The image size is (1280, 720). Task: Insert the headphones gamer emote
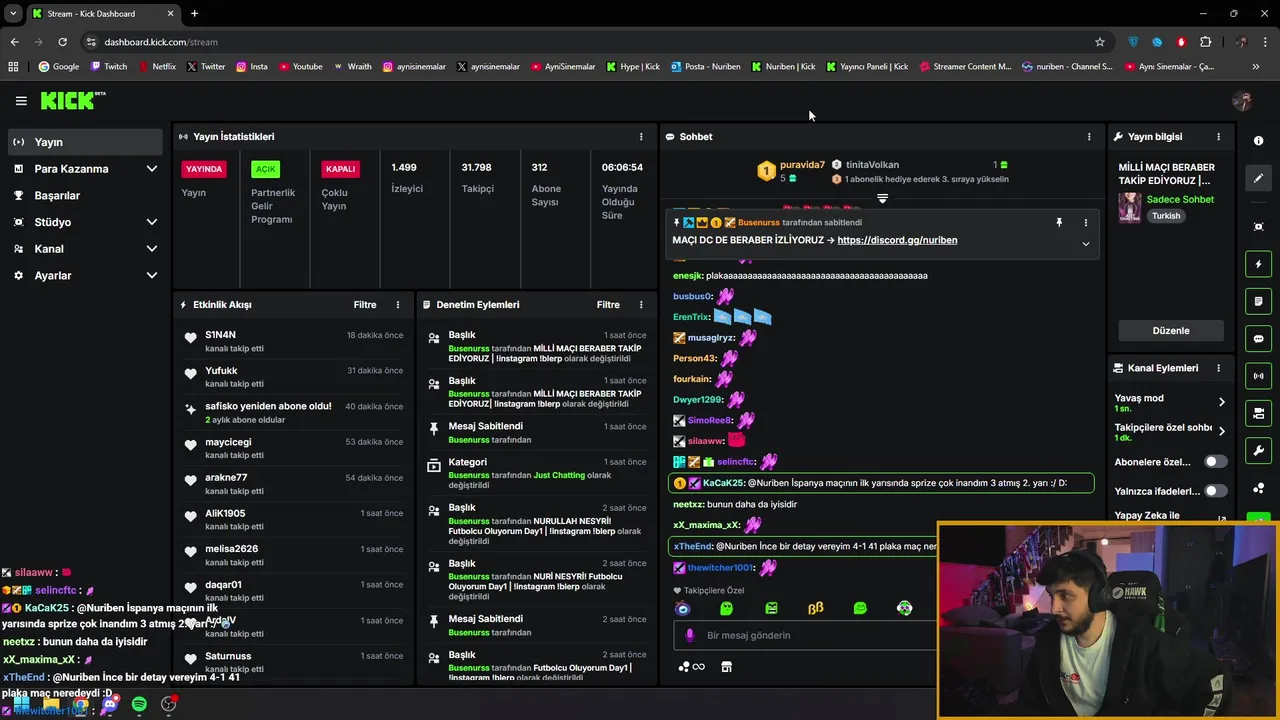[904, 608]
